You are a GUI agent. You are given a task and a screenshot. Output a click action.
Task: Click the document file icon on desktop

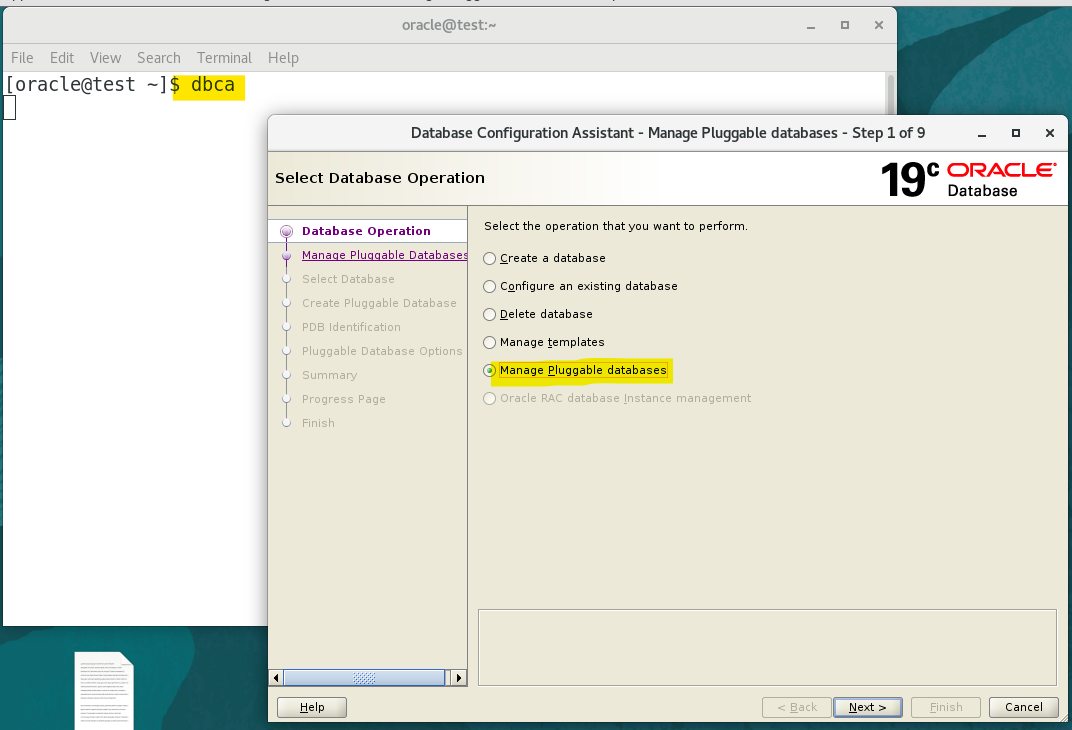click(104, 690)
